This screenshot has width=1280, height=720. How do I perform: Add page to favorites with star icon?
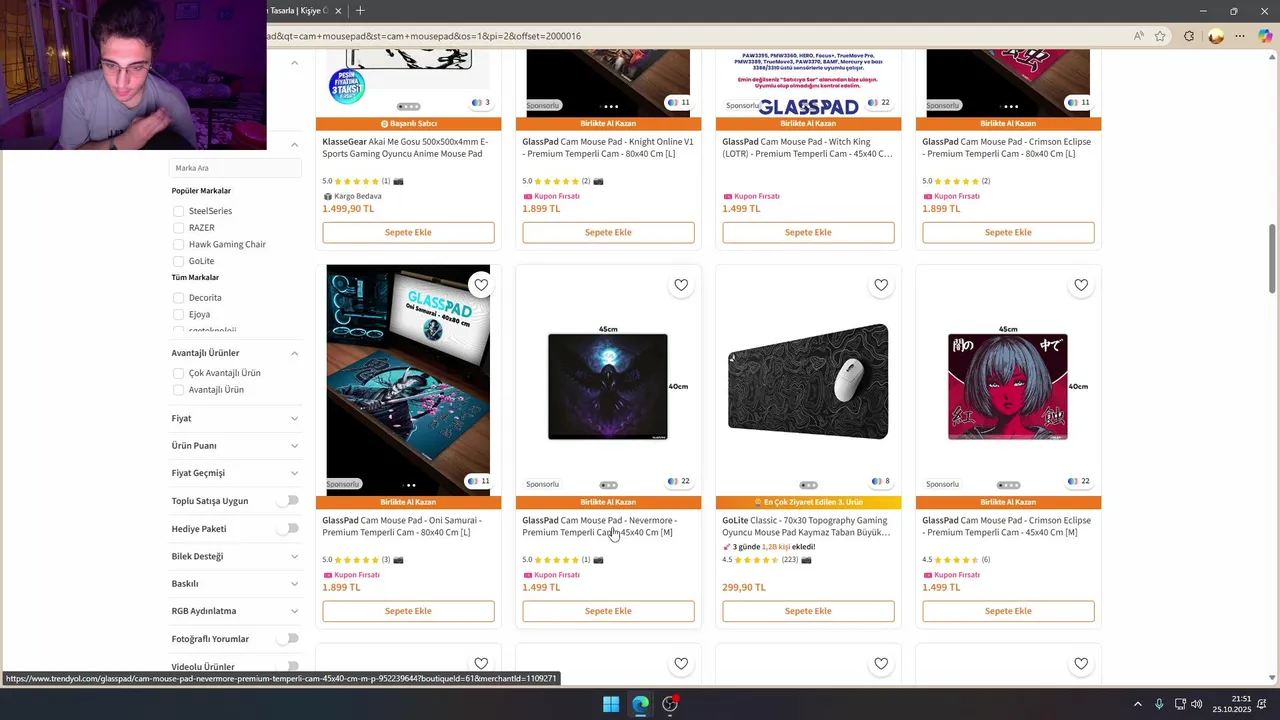pyautogui.click(x=1160, y=36)
